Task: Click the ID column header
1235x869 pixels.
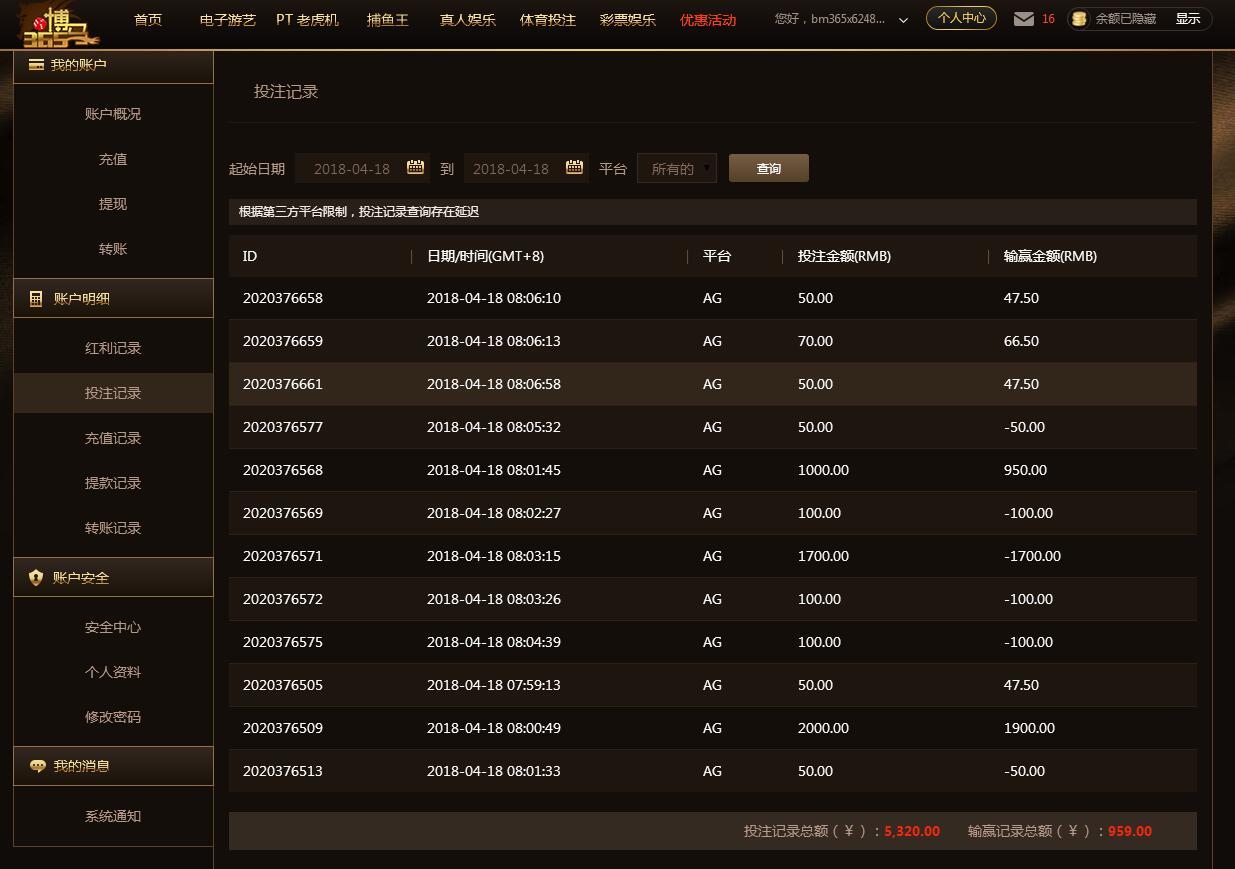Action: [250, 256]
